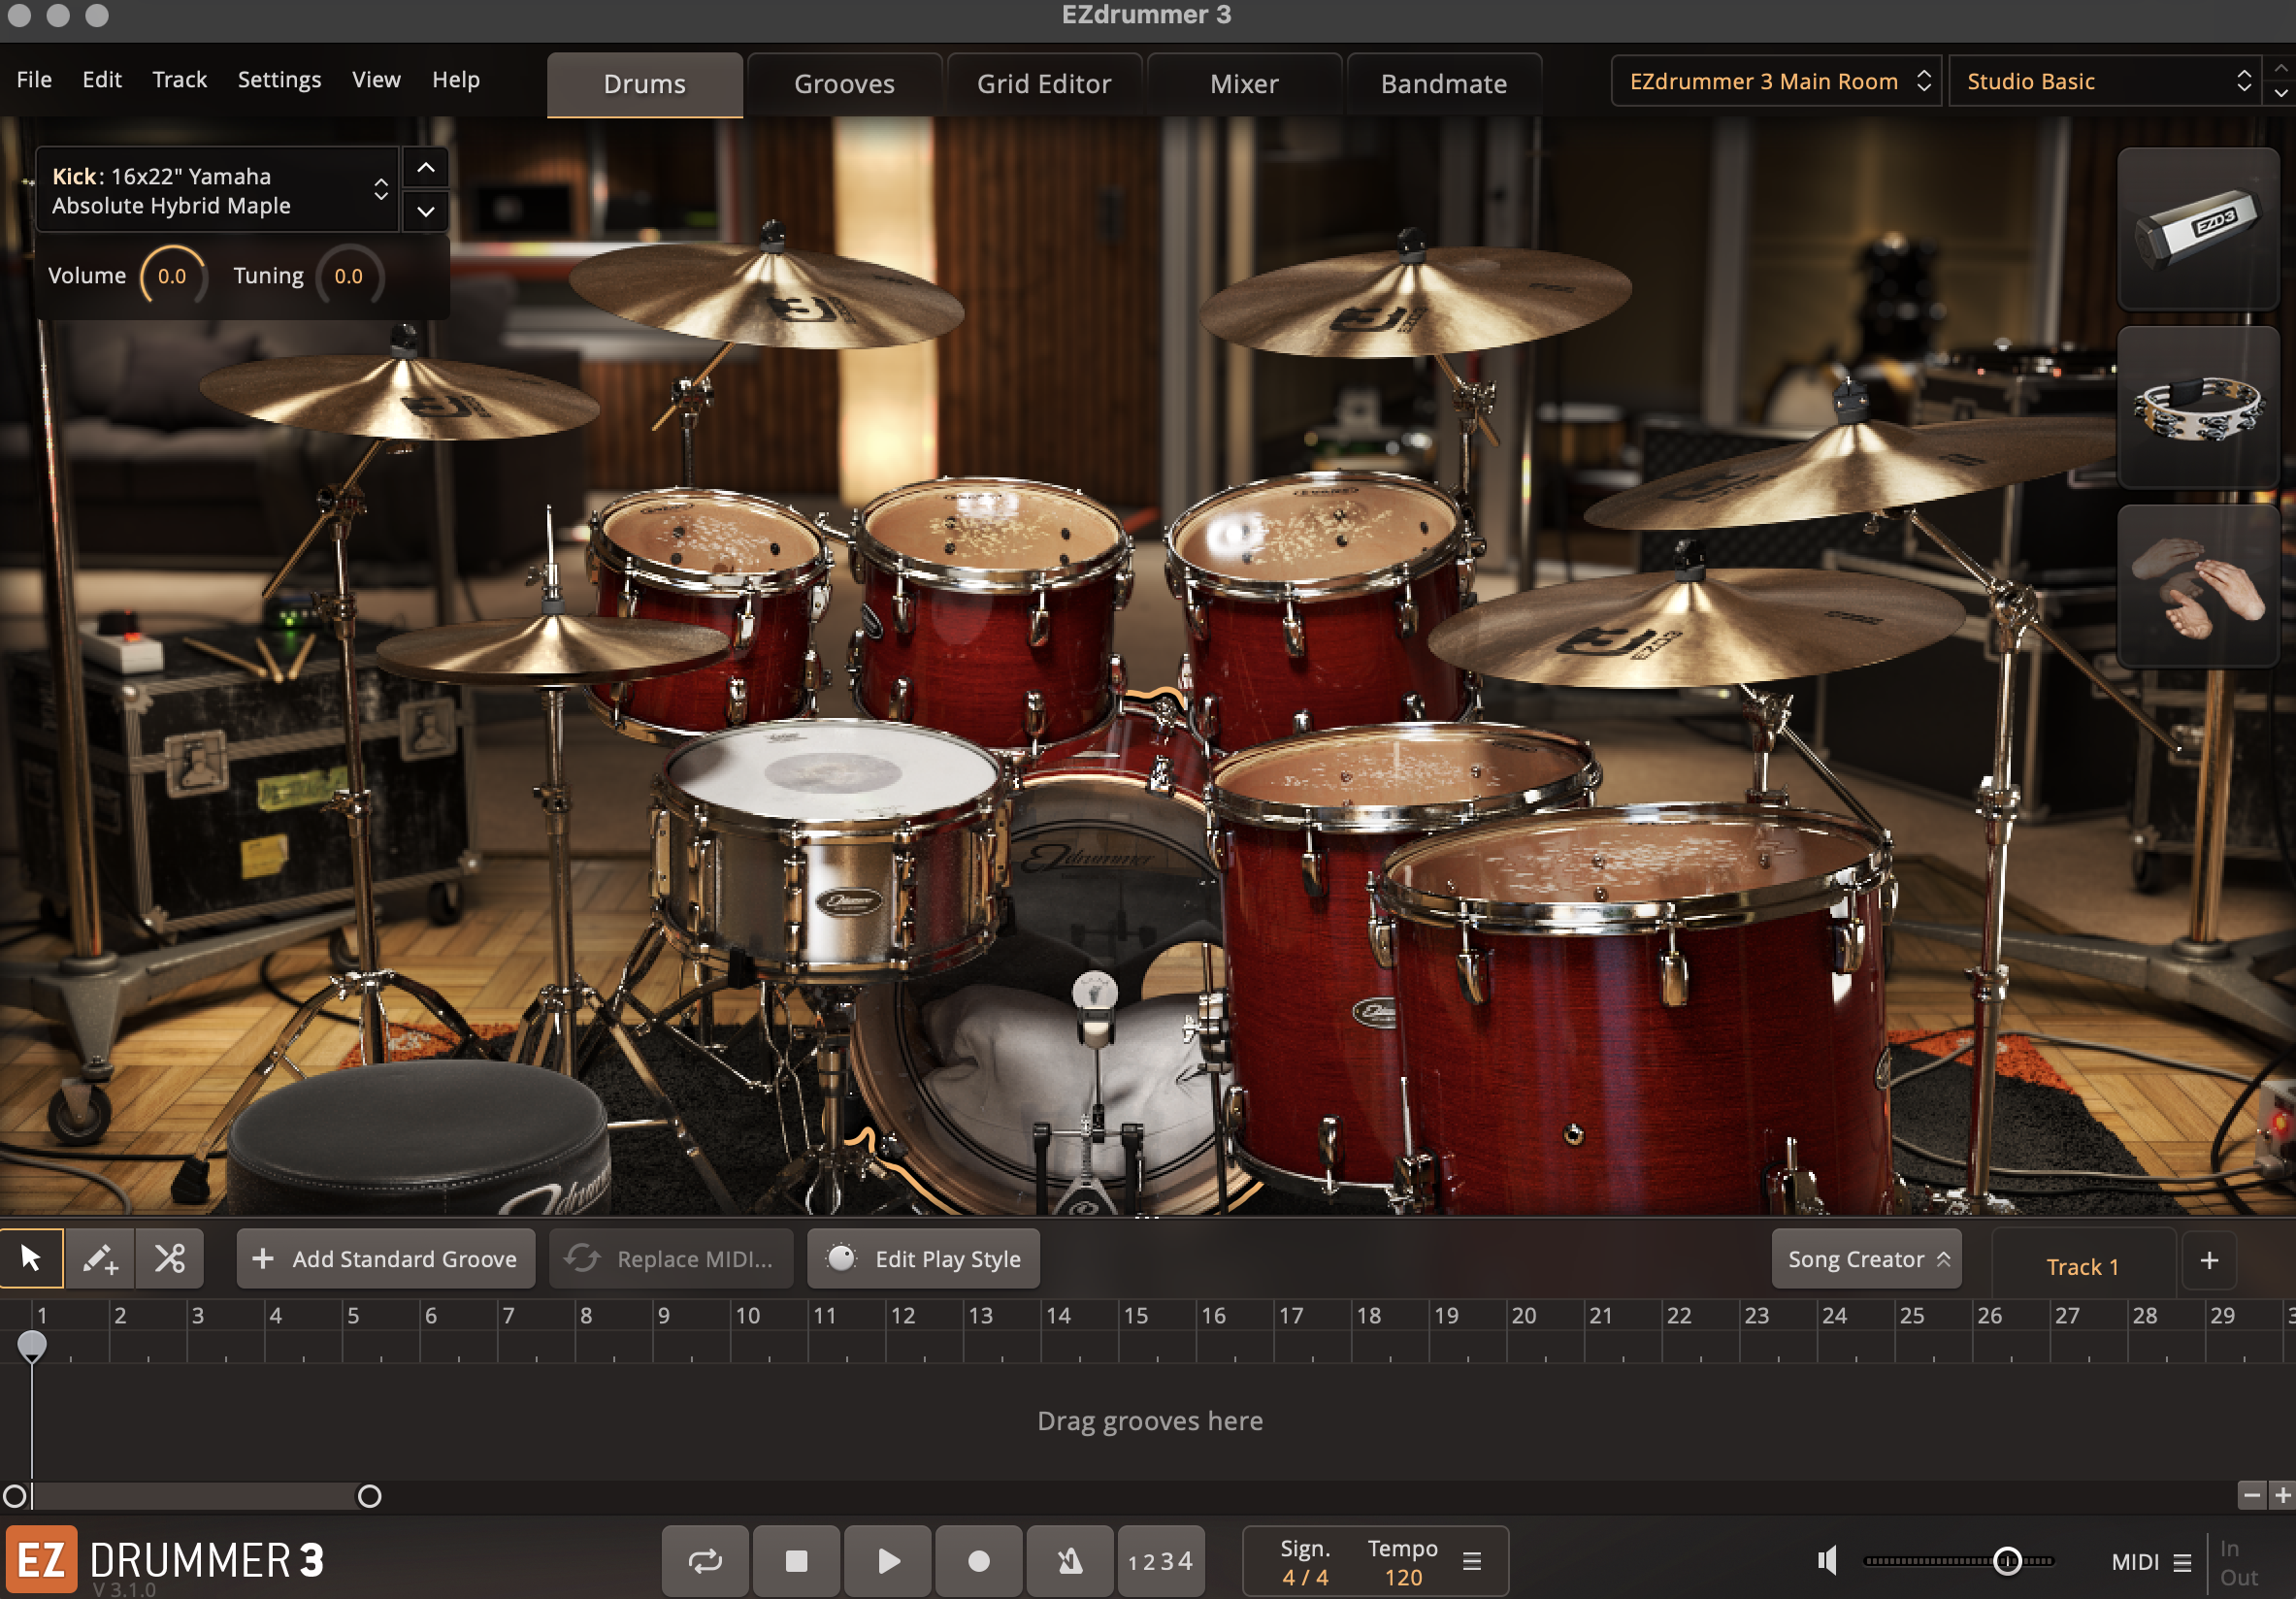This screenshot has width=2296, height=1599.
Task: Select the pencil draw tool
Action: (100, 1258)
